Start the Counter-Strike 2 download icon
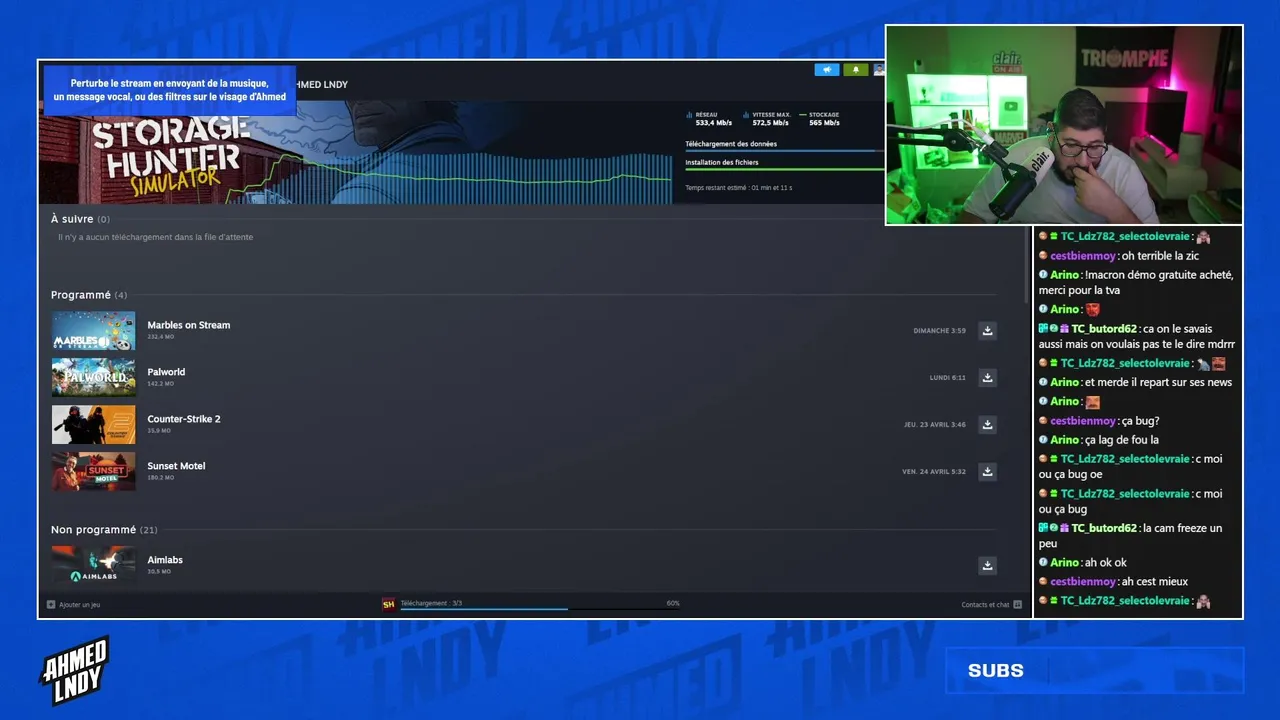This screenshot has height=720, width=1280. 987,425
